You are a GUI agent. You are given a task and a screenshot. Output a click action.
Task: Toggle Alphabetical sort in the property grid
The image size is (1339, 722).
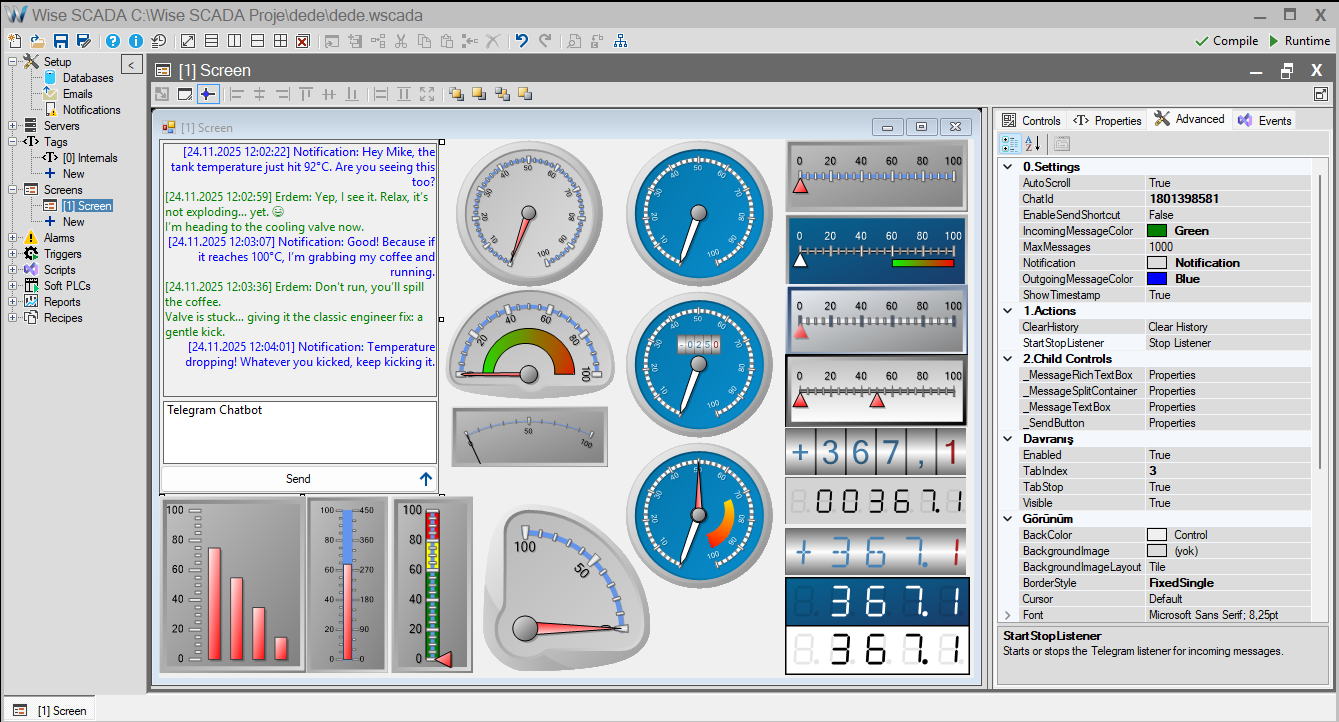click(1033, 144)
